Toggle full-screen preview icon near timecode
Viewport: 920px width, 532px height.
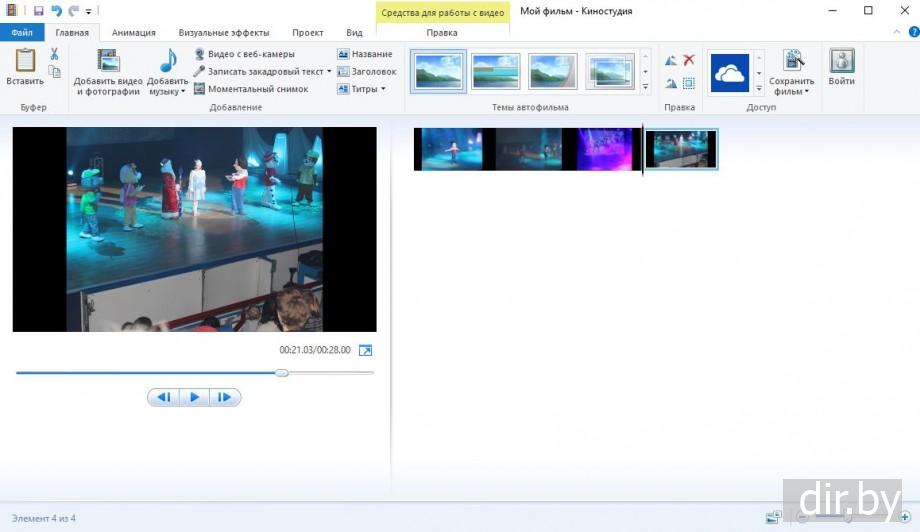tap(365, 350)
